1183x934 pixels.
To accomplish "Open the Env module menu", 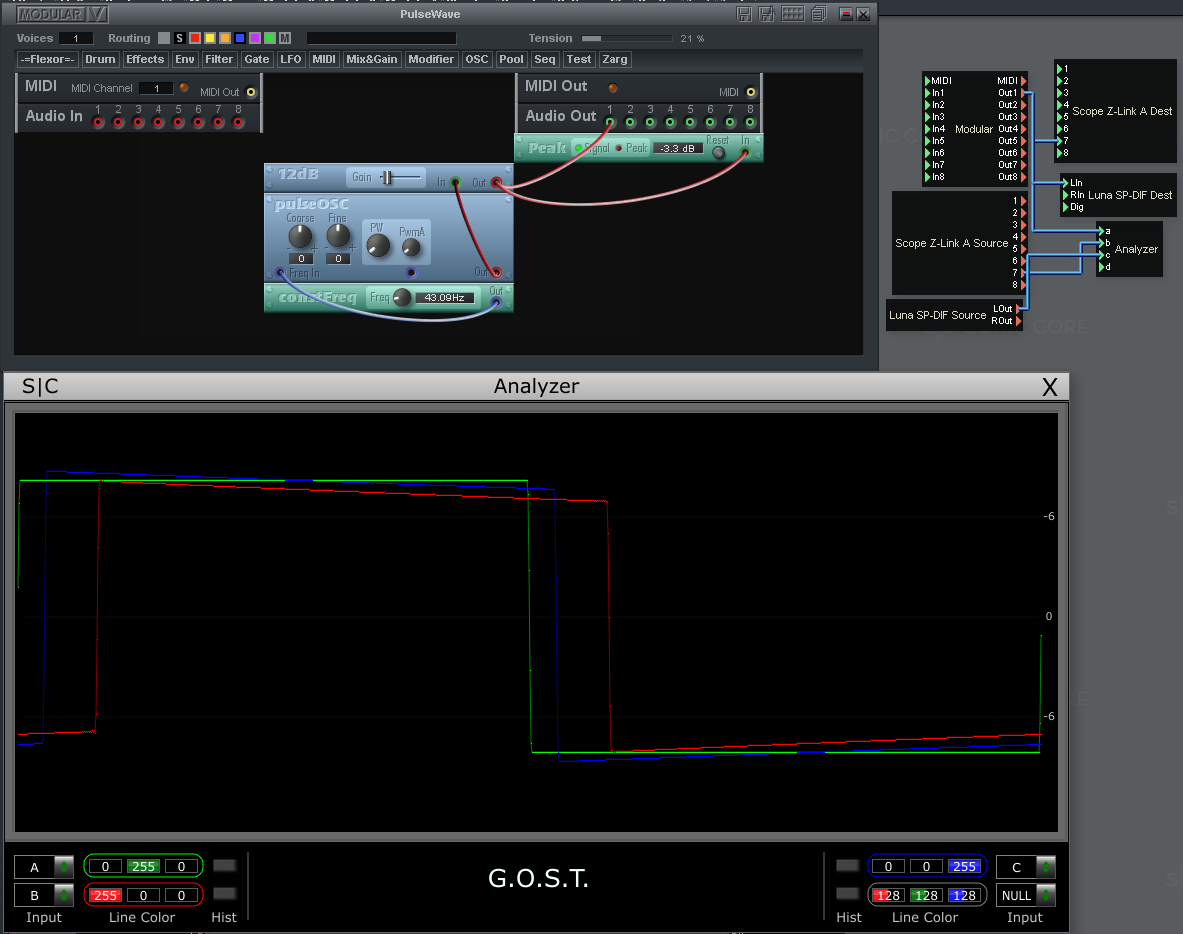I will click(185, 60).
